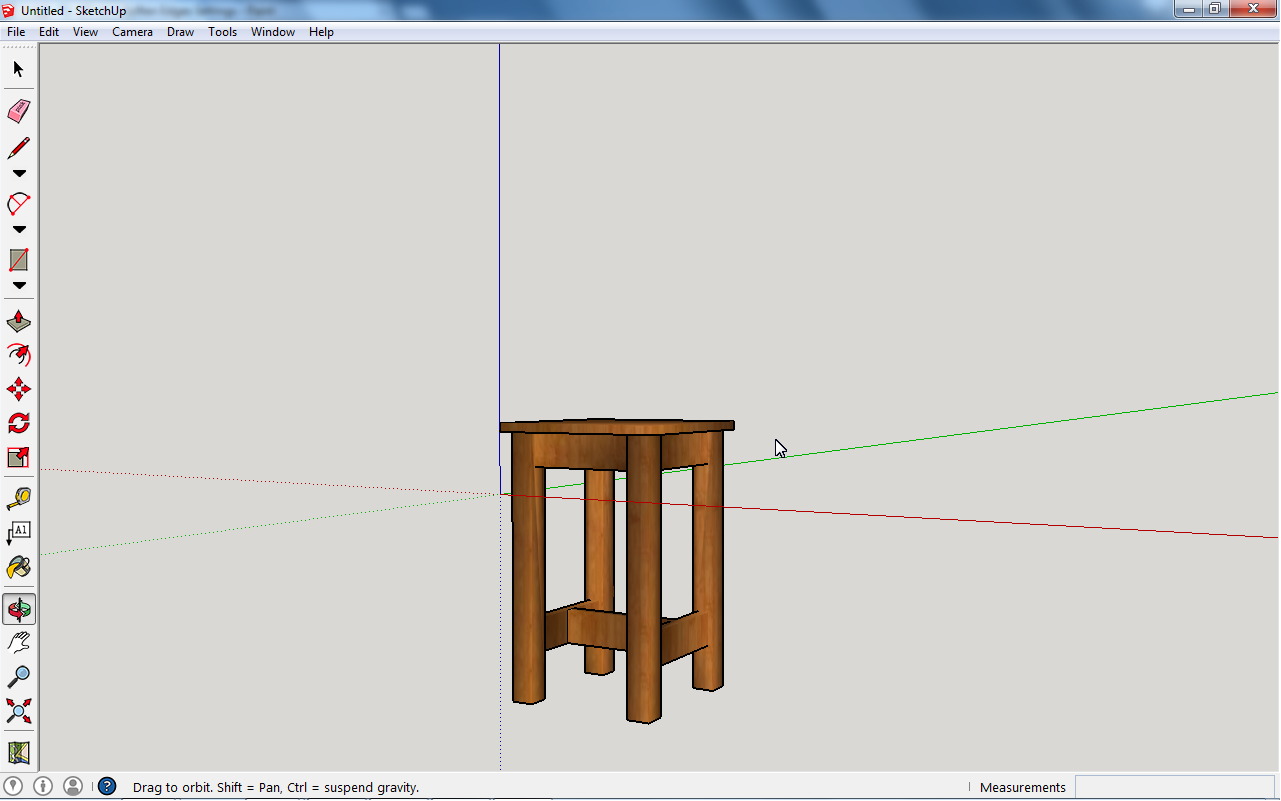Switch to the Pan tool
The width and height of the screenshot is (1281, 801).
(x=18, y=641)
